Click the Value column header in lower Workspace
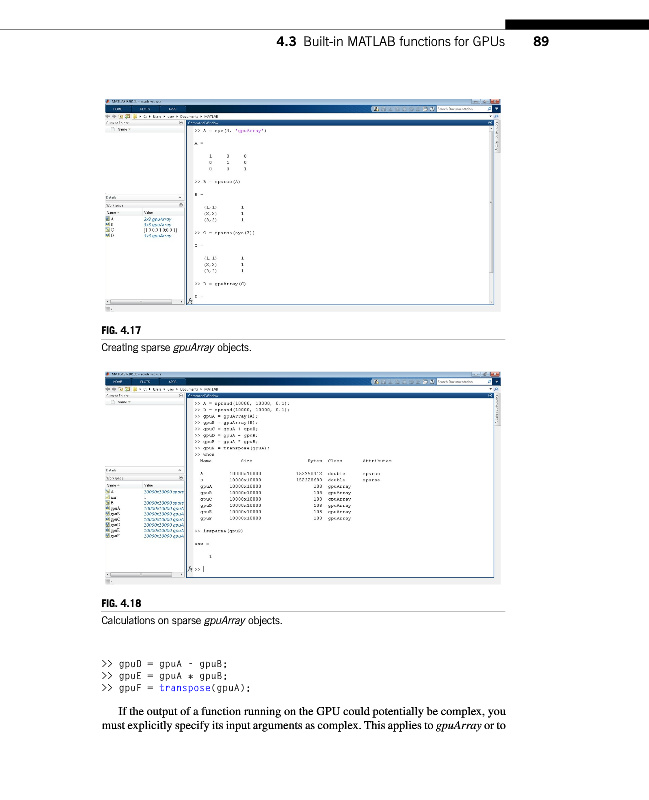Image resolution: width=649 pixels, height=800 pixels. (x=150, y=485)
